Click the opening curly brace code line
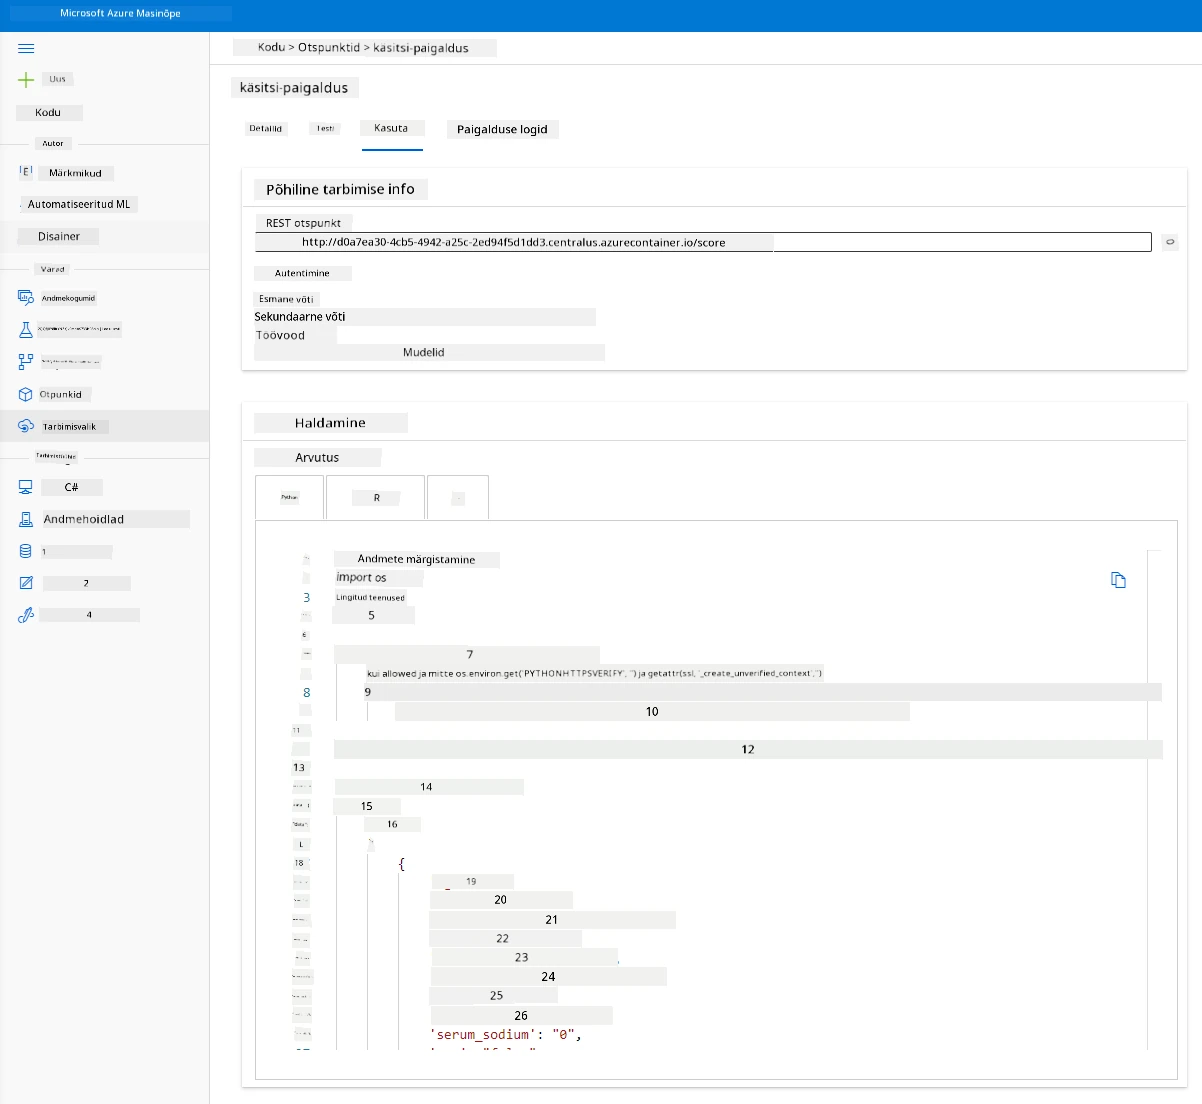This screenshot has width=1202, height=1104. pos(401,863)
